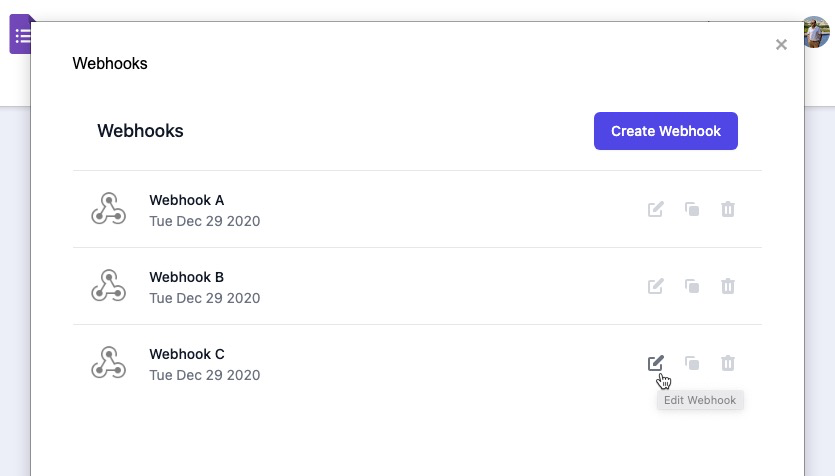Select the Webhook B name

coord(187,277)
